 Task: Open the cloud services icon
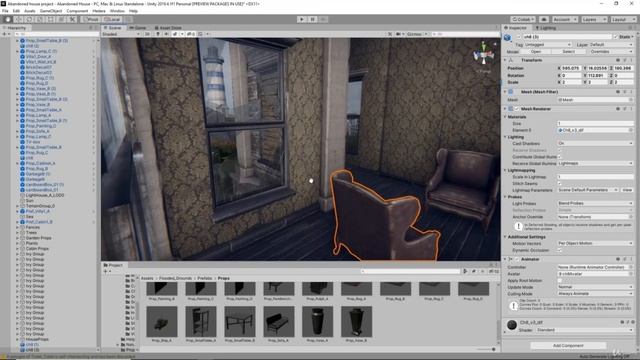point(544,19)
